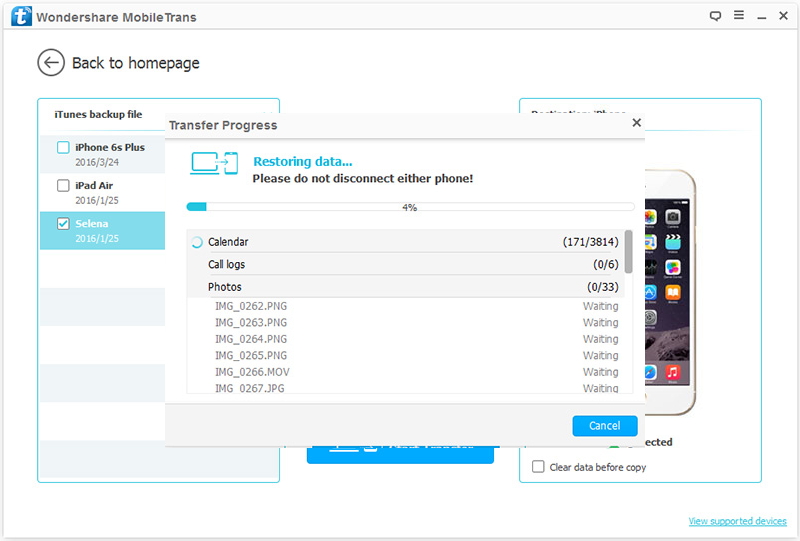Click the Cancel button
The width and height of the screenshot is (800, 541).
tap(605, 426)
